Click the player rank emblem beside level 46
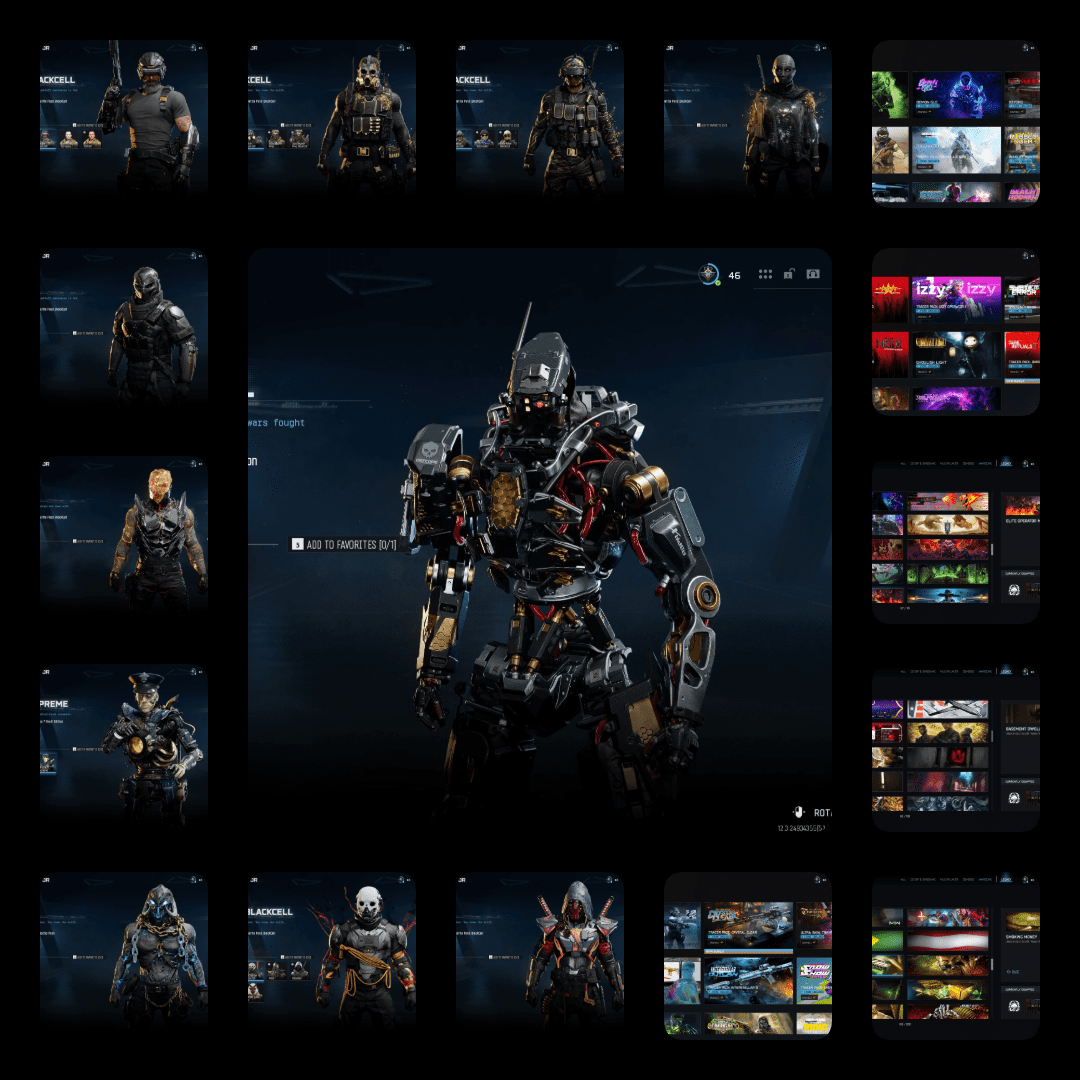This screenshot has height=1080, width=1080. pos(708,274)
